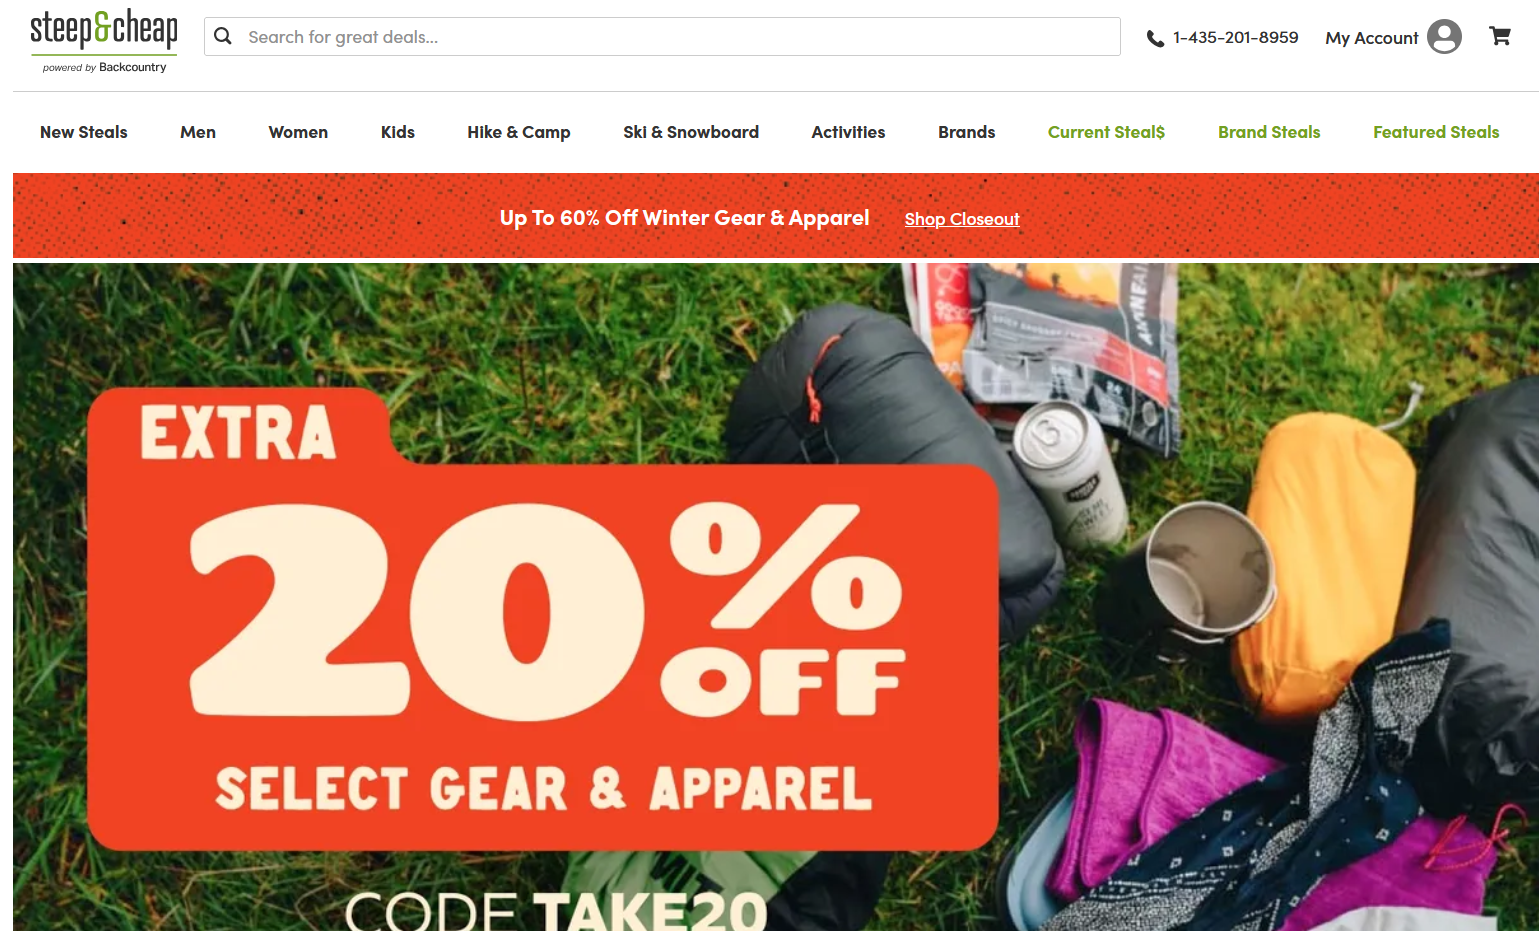Click the My Account avatar icon

click(1444, 37)
